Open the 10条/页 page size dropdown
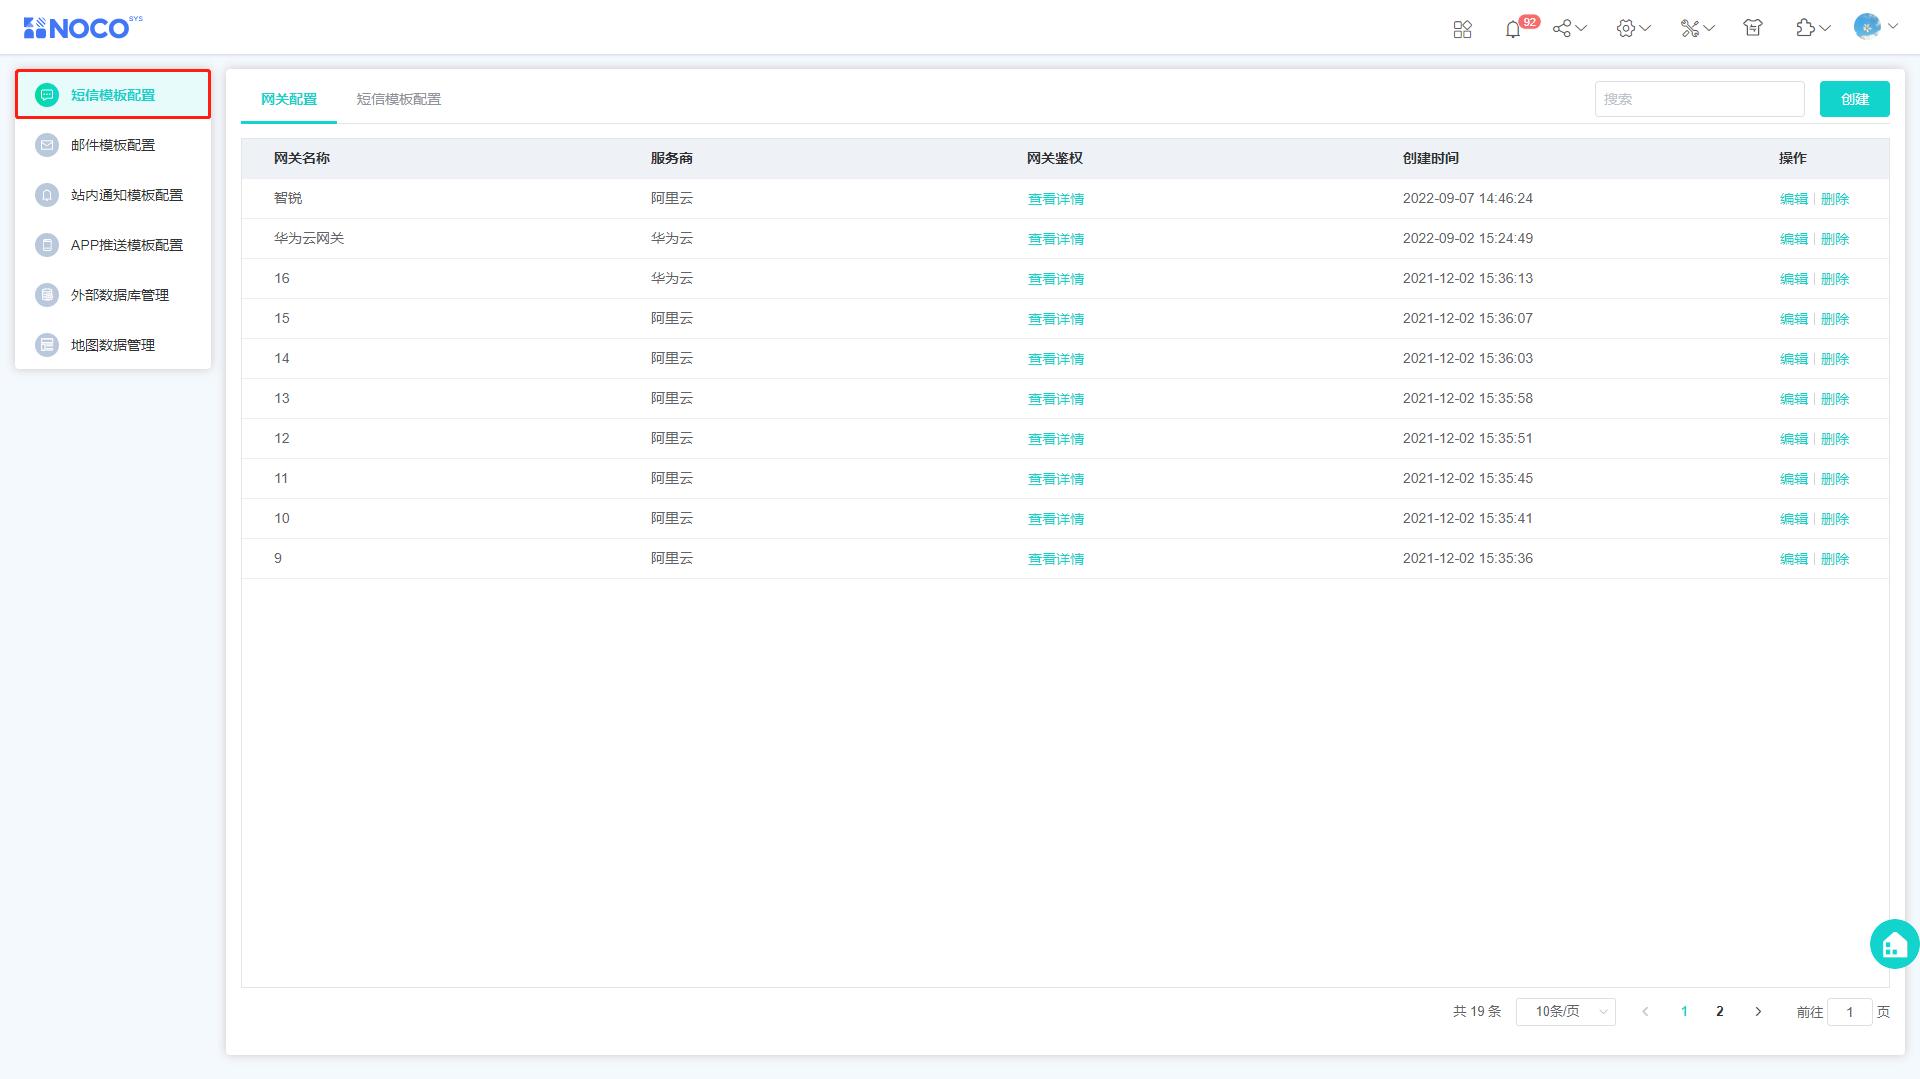This screenshot has width=1920, height=1079. 1565,1012
